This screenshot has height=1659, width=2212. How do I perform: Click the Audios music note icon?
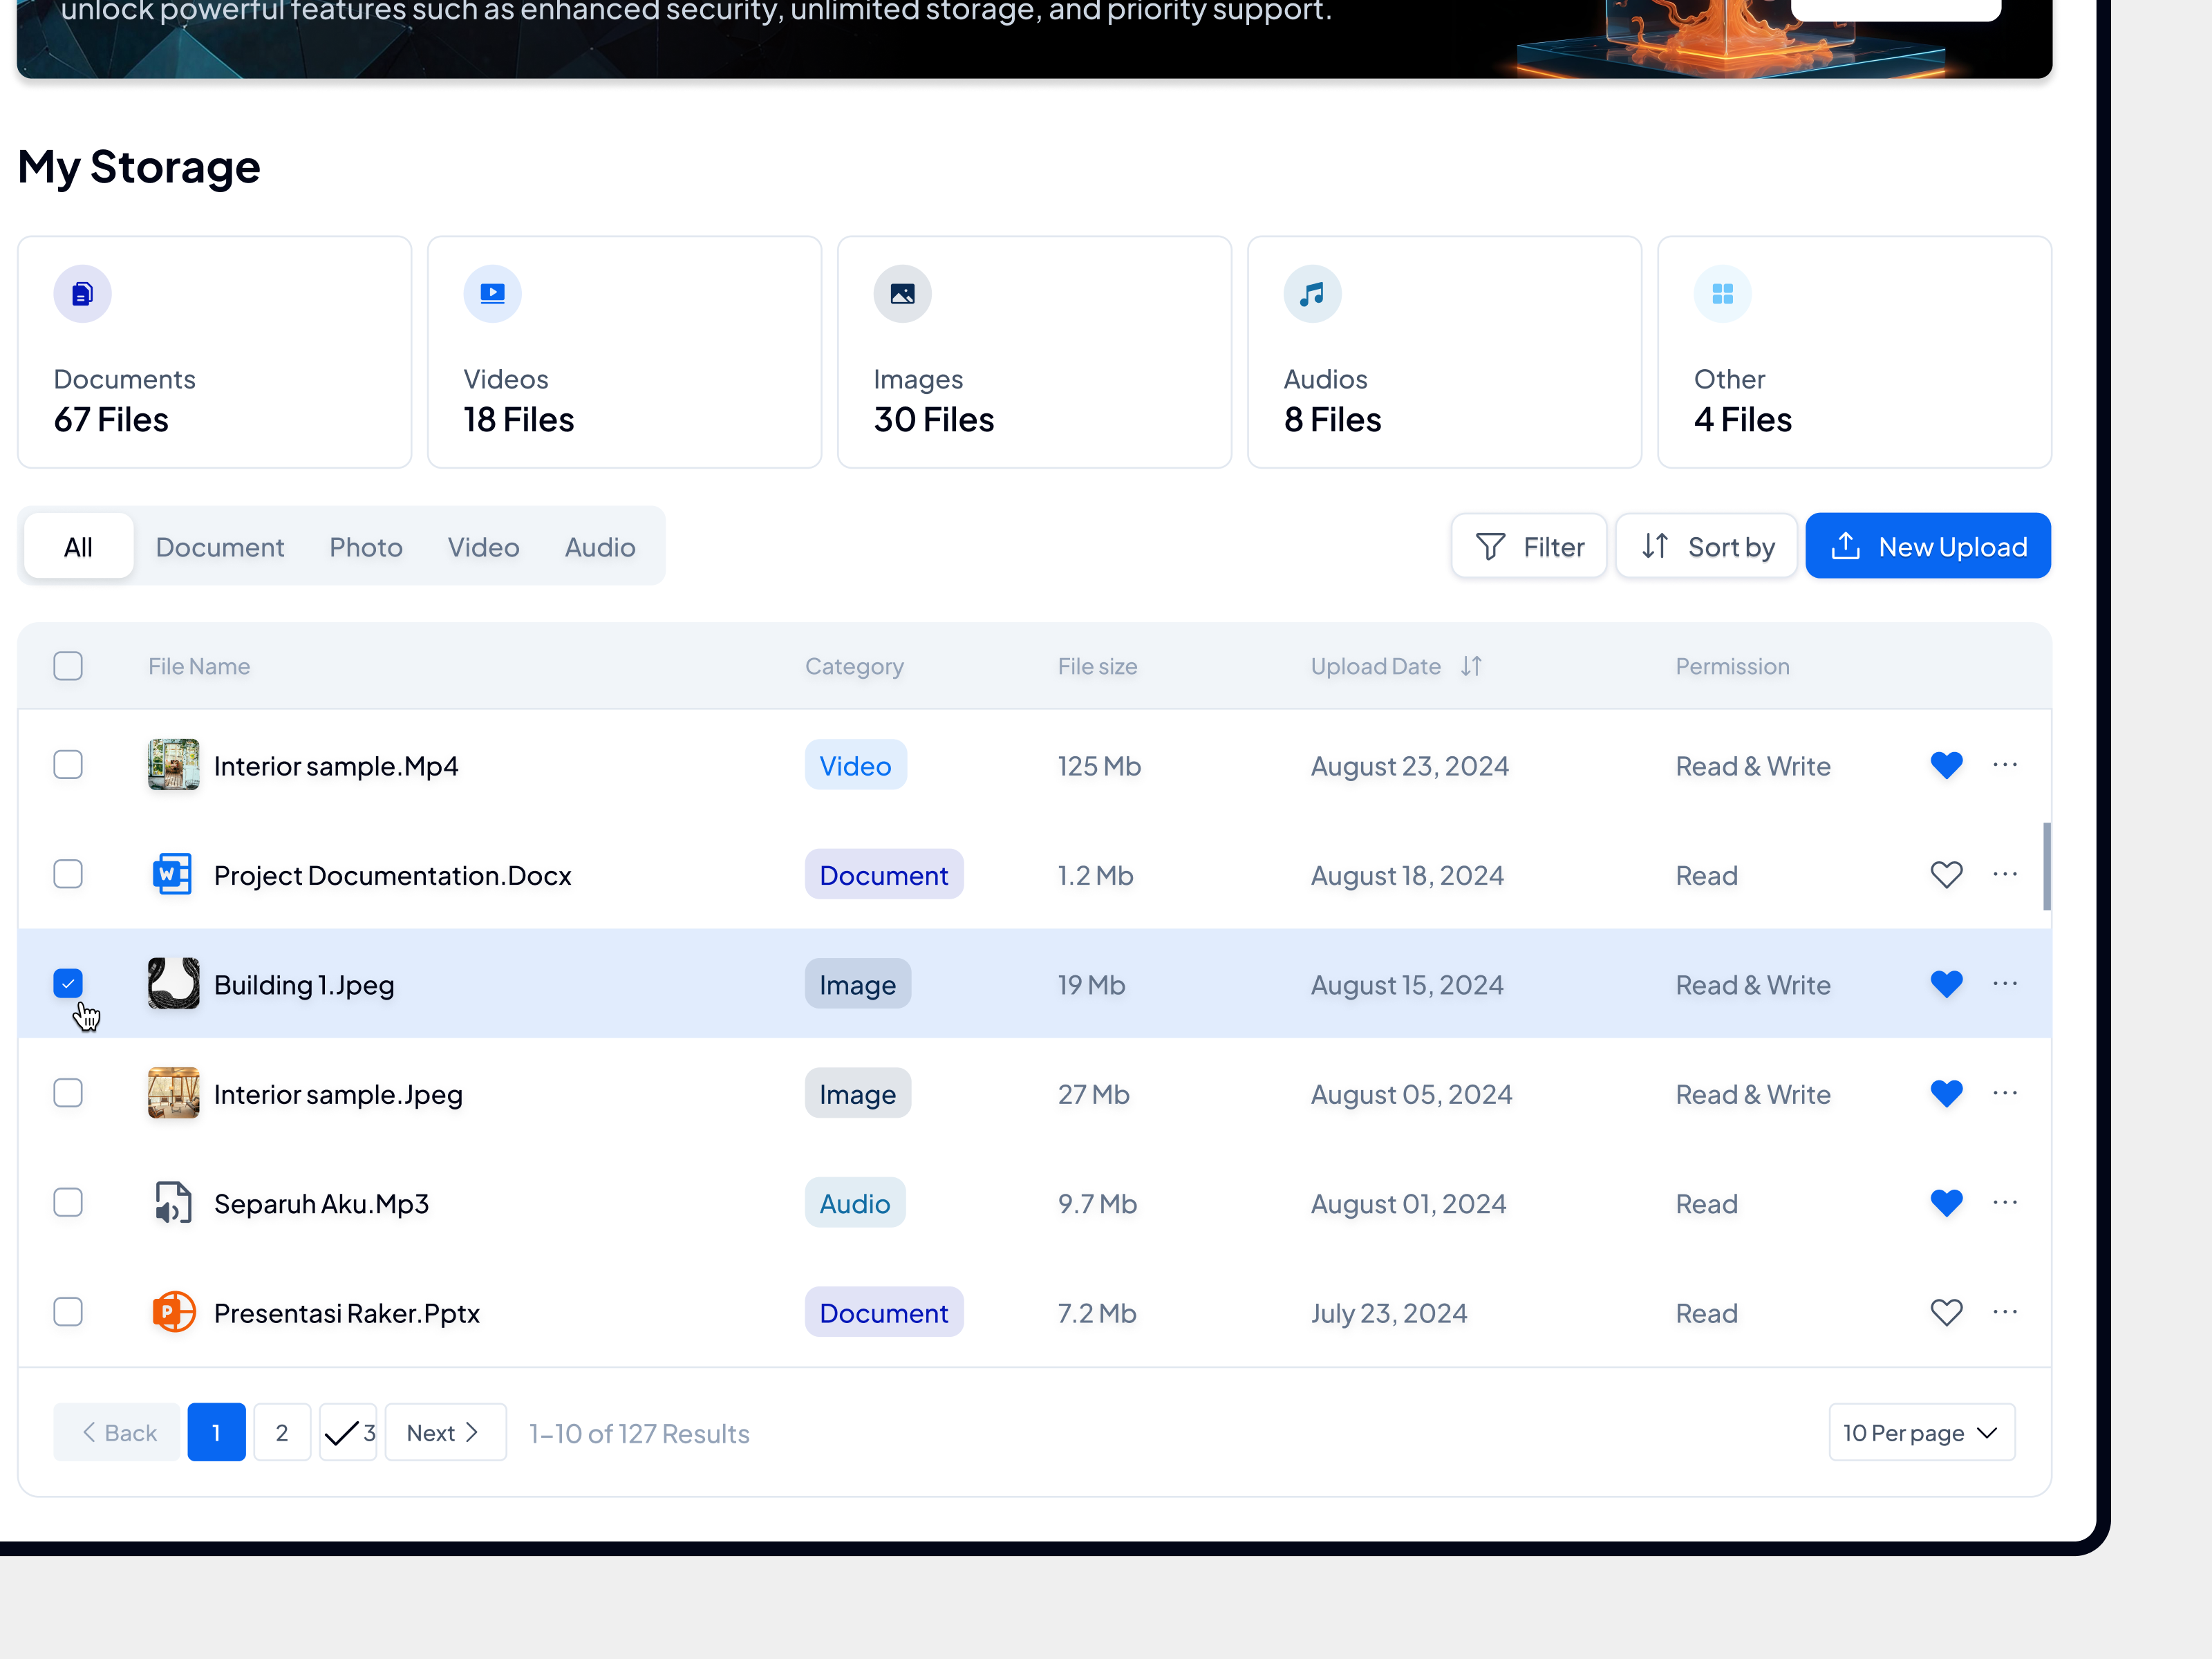coord(1312,293)
